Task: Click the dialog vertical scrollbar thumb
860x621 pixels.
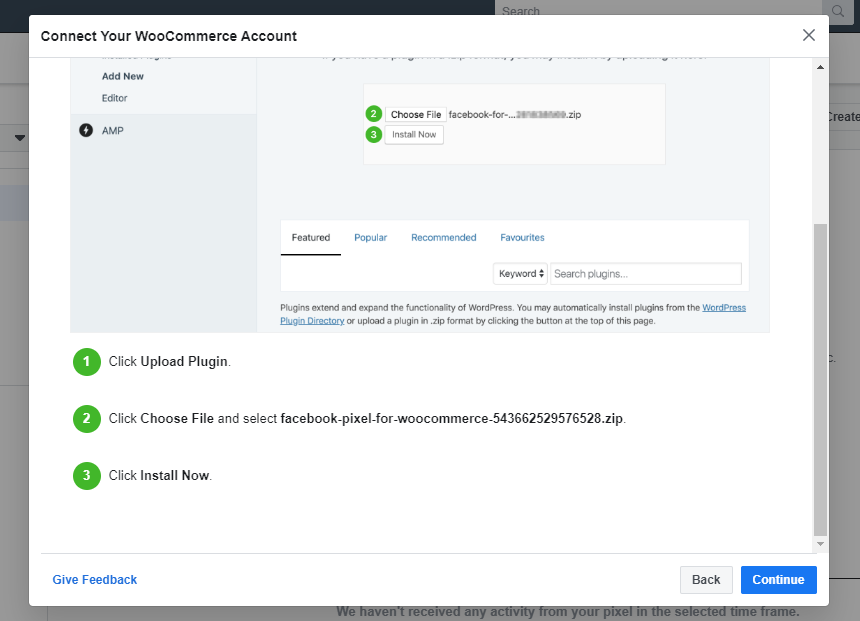Action: tap(820, 379)
